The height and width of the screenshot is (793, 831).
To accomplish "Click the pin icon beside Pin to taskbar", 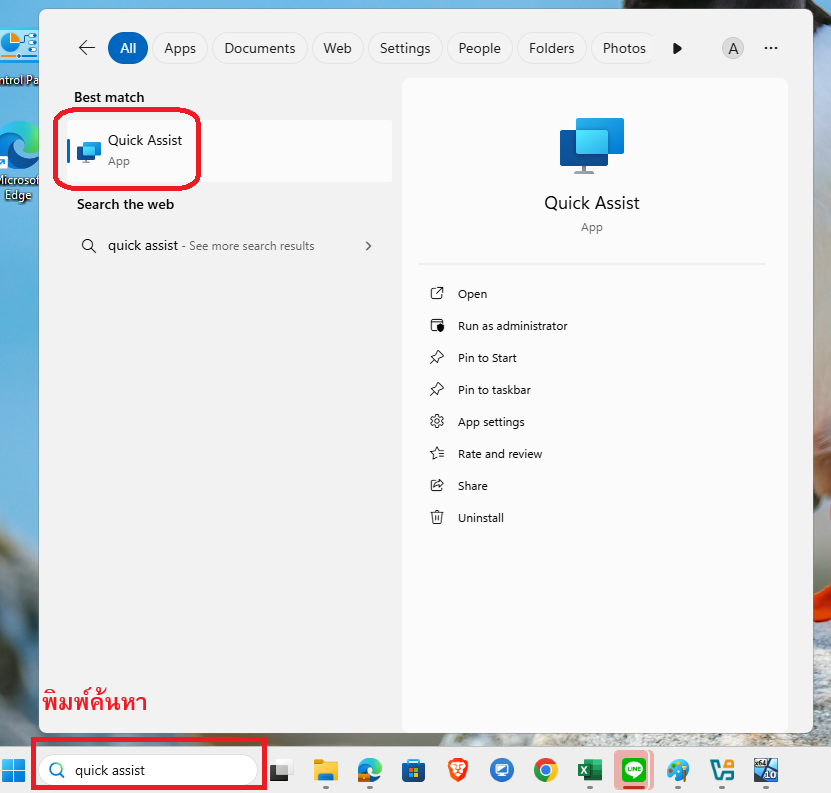I will (x=437, y=389).
